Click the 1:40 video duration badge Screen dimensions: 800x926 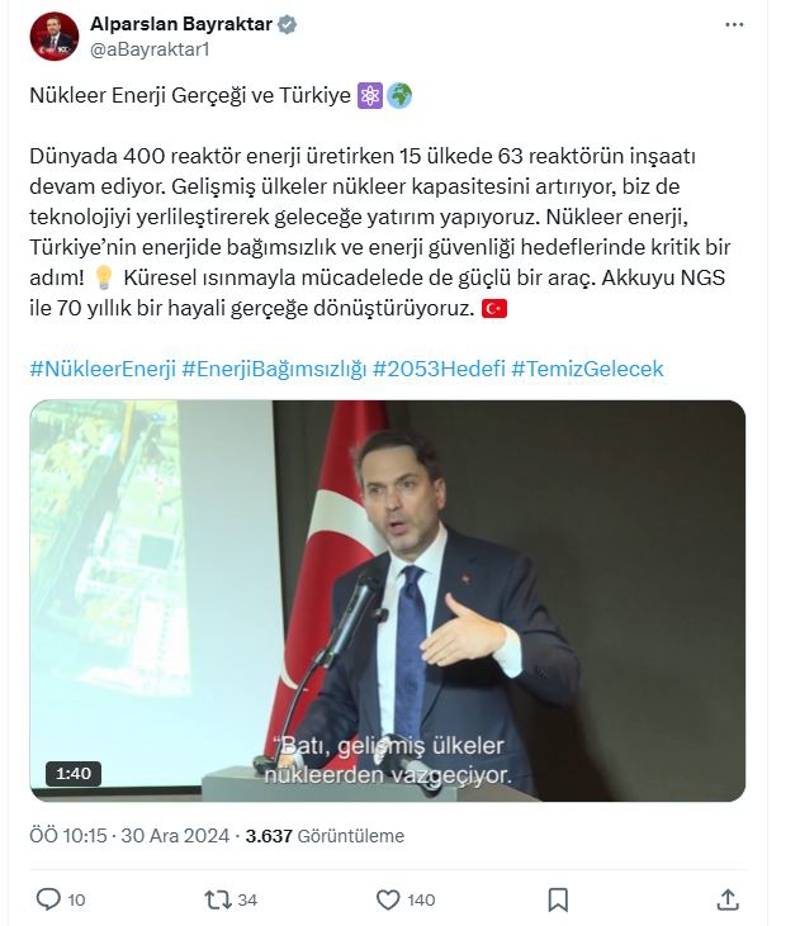(x=73, y=773)
